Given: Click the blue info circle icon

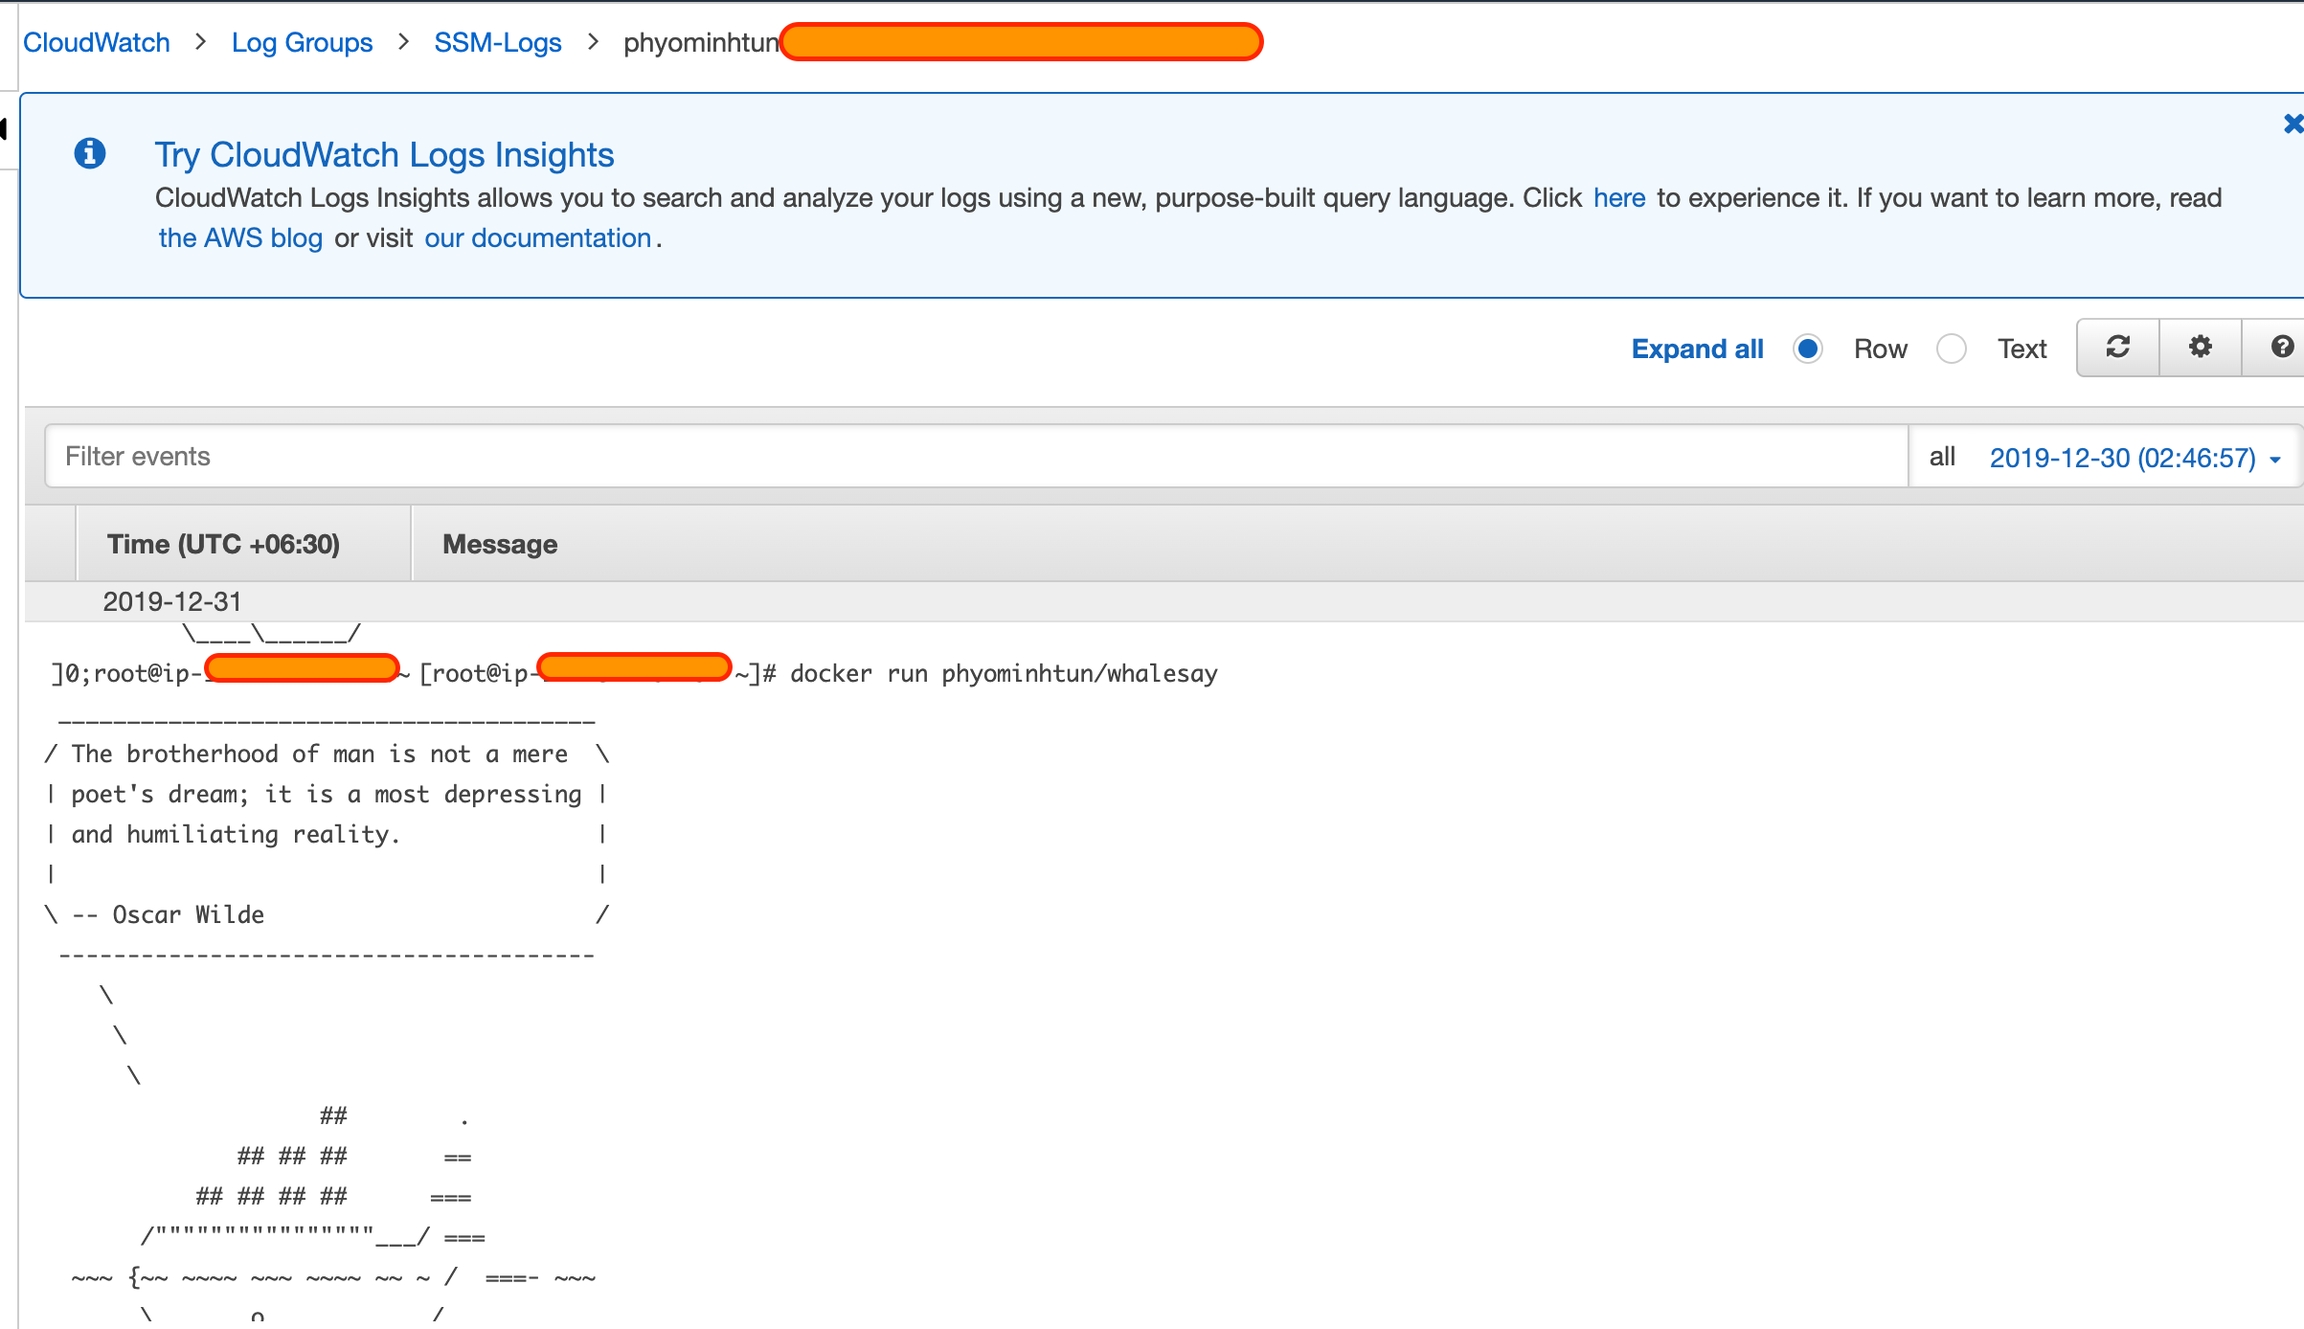Looking at the screenshot, I should pos(90,154).
